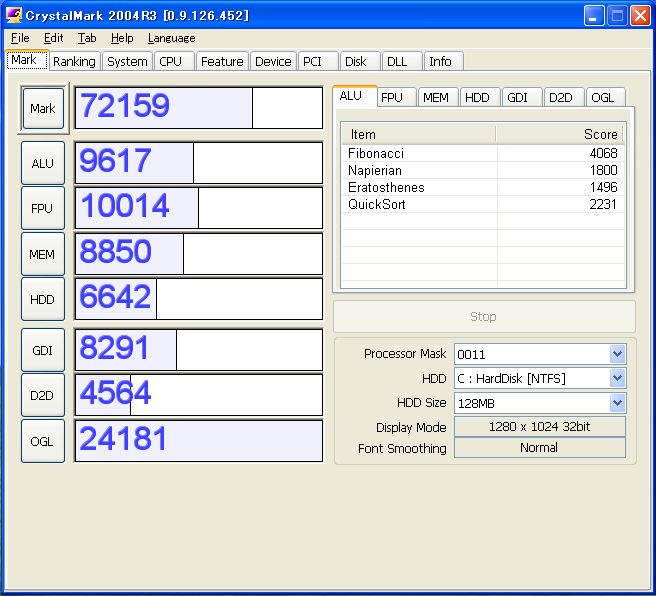Click the HDD score value 6642
Image resolution: width=656 pixels, height=596 pixels.
(x=115, y=297)
